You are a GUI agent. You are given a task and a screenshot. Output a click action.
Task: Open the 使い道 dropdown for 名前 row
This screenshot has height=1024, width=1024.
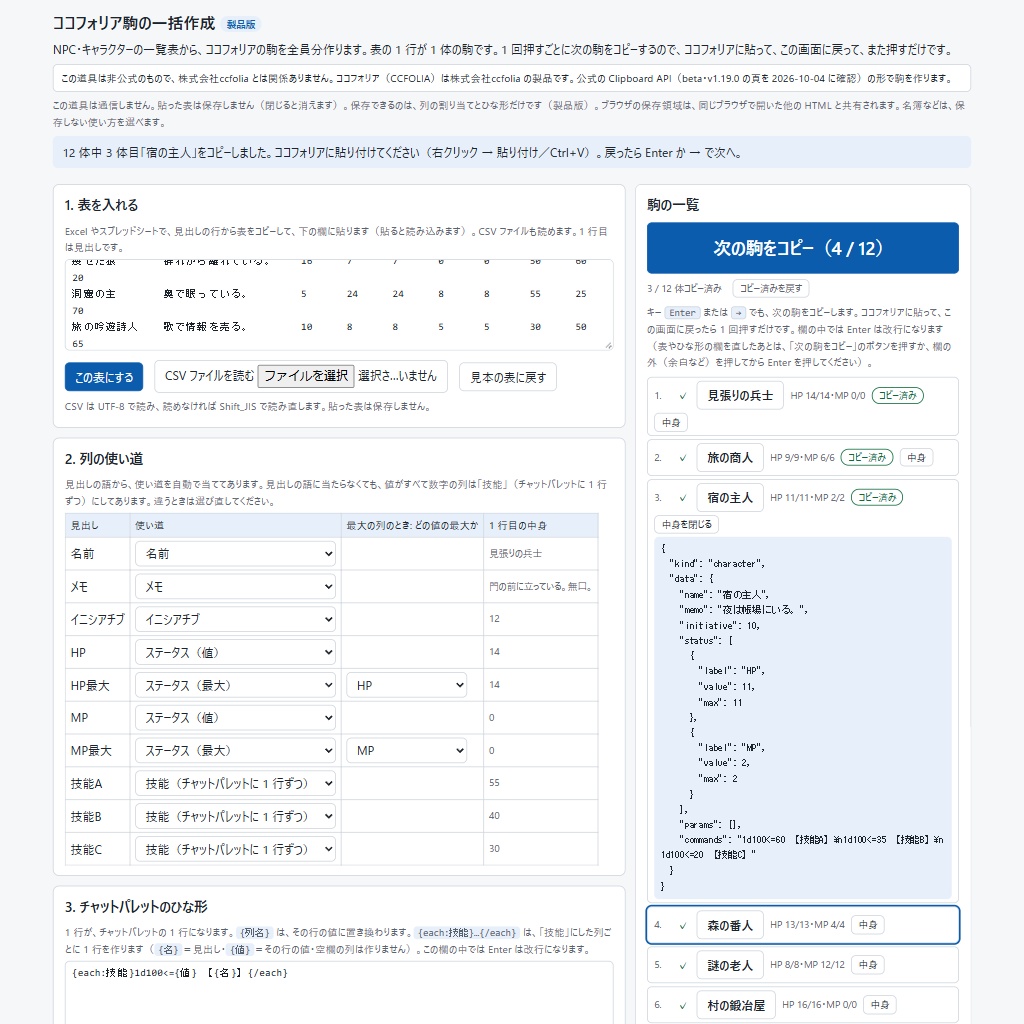(235, 554)
